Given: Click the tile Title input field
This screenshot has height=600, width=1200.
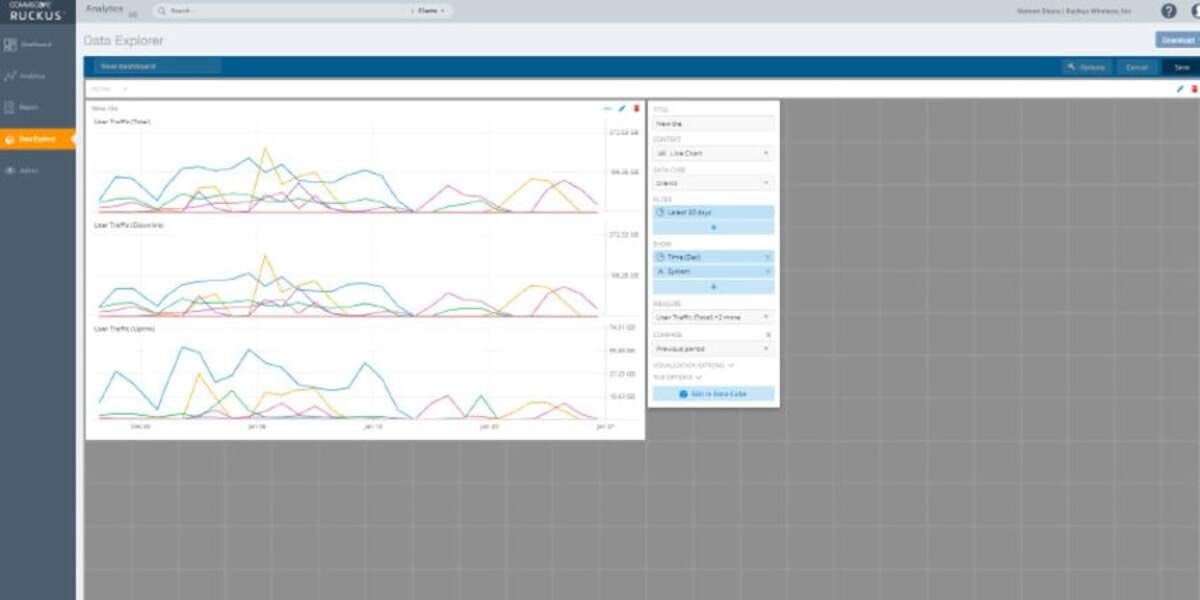Looking at the screenshot, I should tap(713, 123).
